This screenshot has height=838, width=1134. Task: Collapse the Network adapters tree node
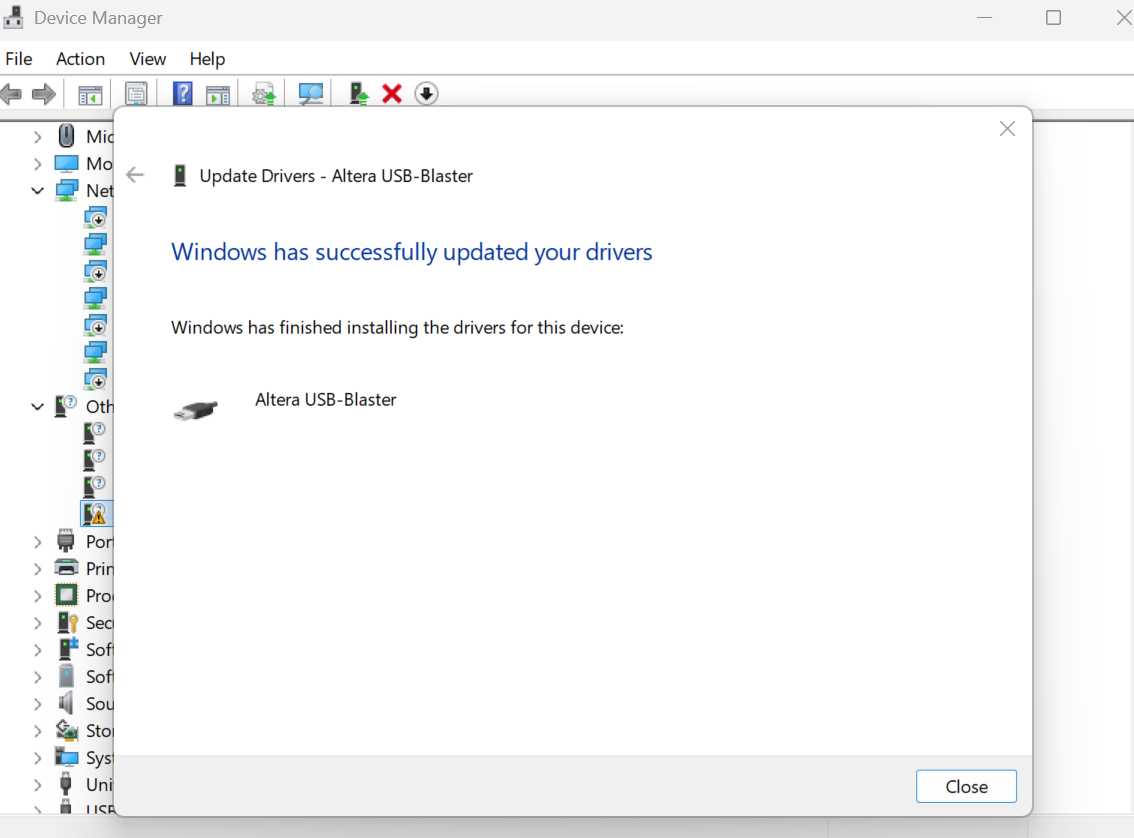tap(38, 190)
